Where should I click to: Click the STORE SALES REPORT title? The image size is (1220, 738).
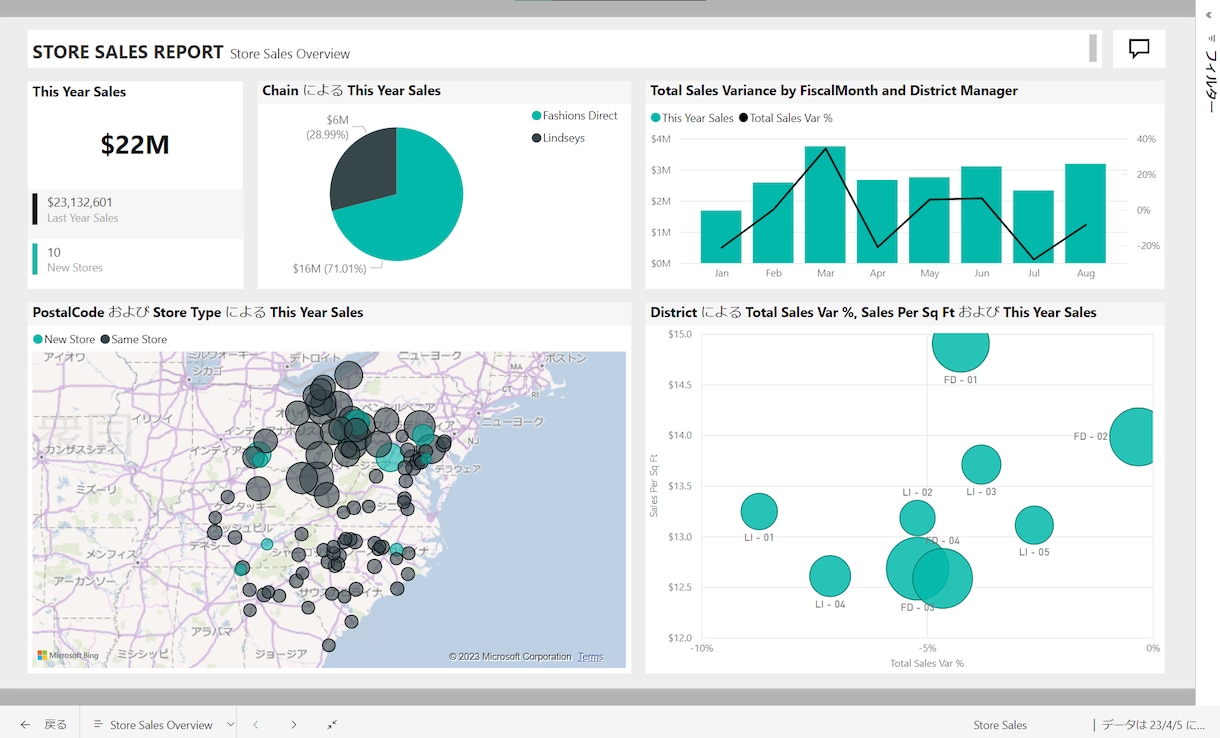[x=128, y=52]
